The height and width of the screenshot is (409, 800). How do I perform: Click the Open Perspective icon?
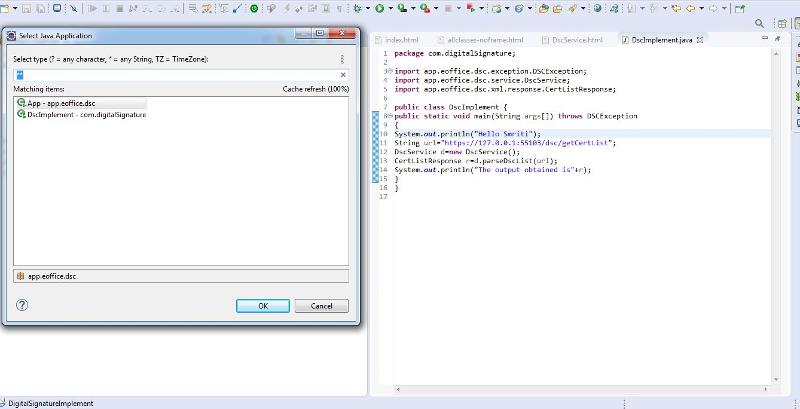(782, 23)
